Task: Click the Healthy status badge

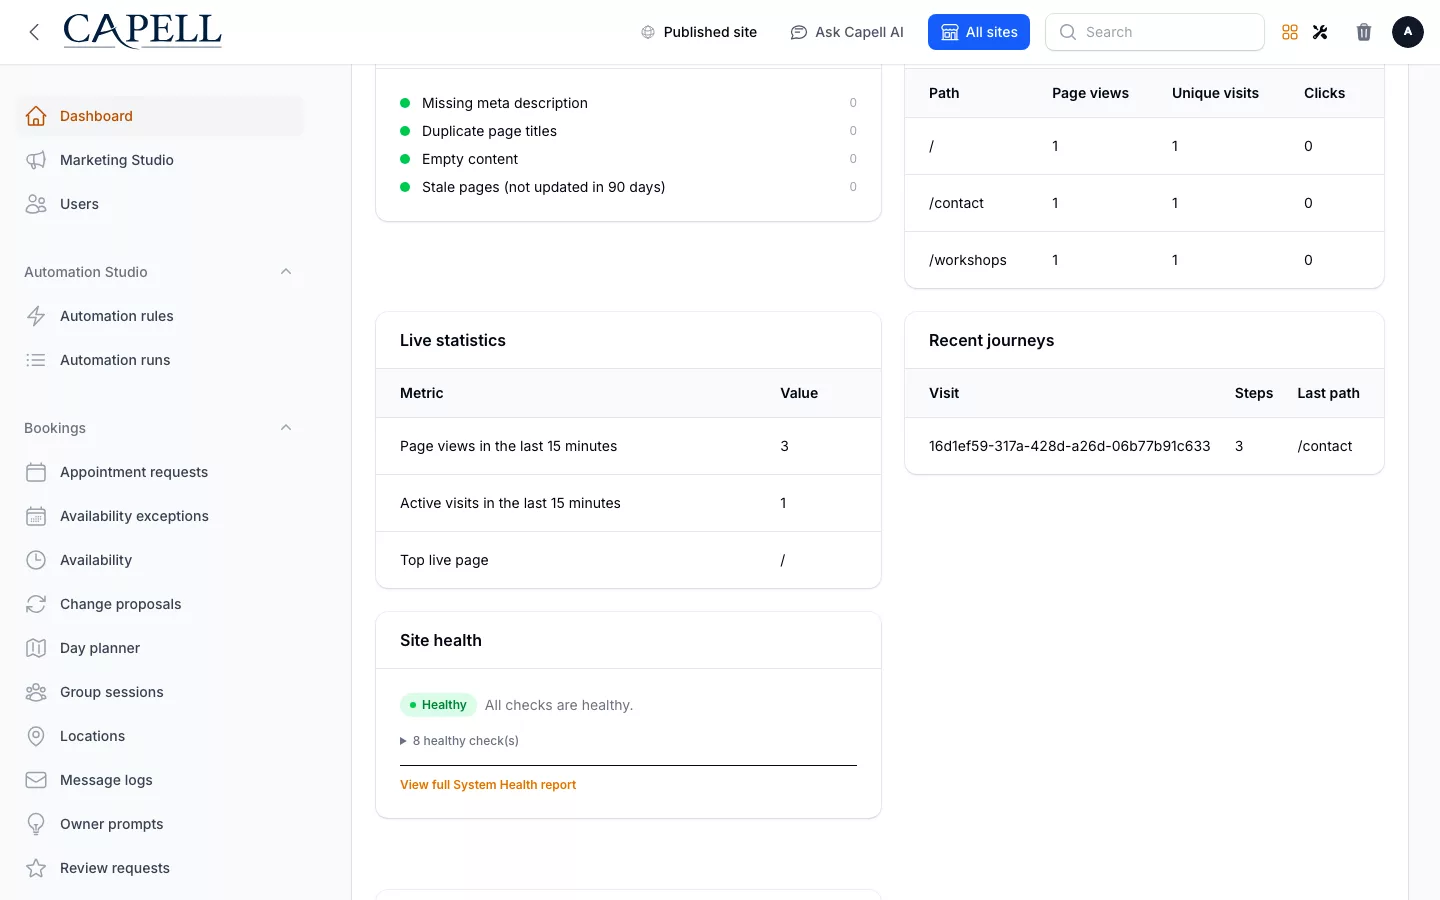Action: (x=438, y=705)
